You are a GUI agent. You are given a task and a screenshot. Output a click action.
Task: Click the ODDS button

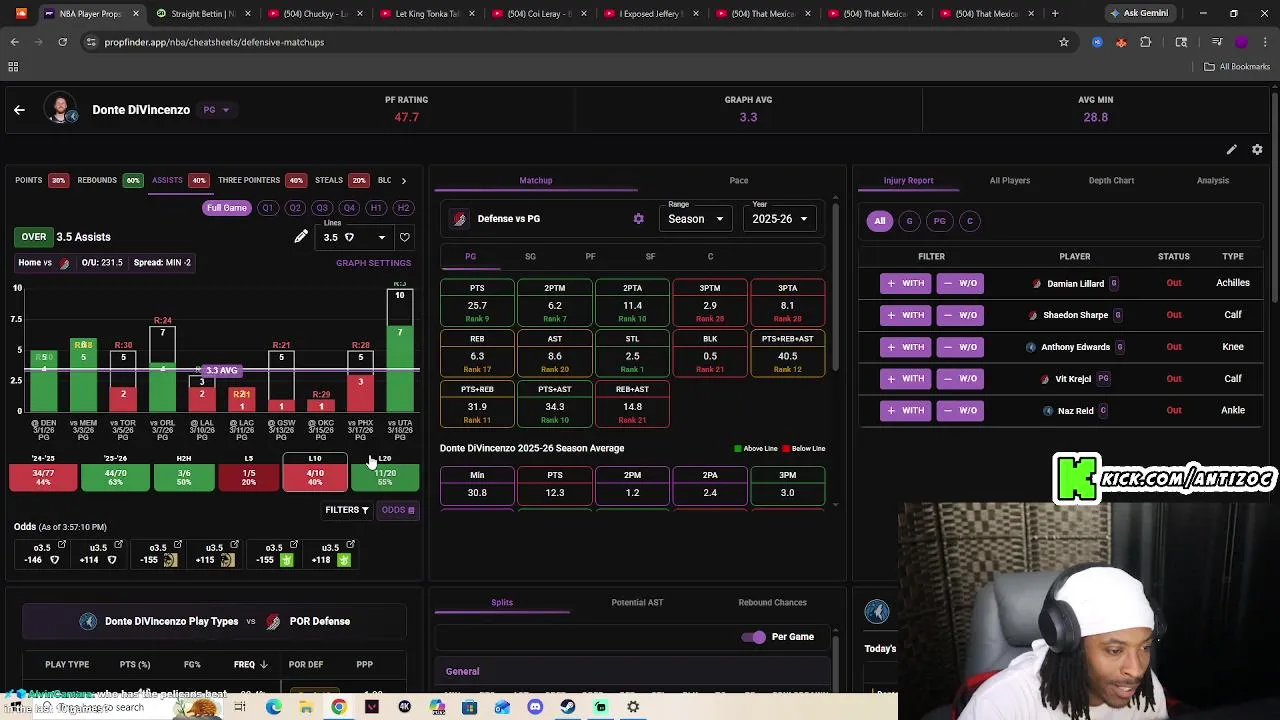397,510
